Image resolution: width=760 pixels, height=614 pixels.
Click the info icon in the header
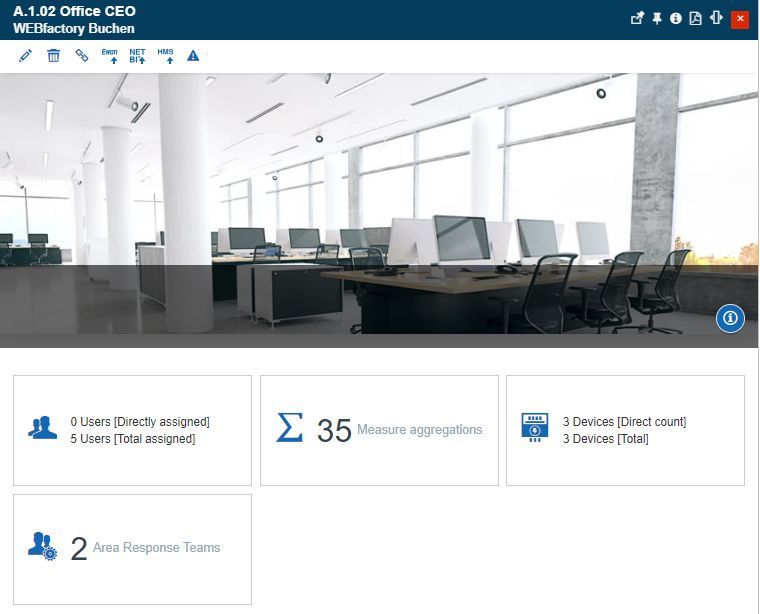(x=676, y=19)
